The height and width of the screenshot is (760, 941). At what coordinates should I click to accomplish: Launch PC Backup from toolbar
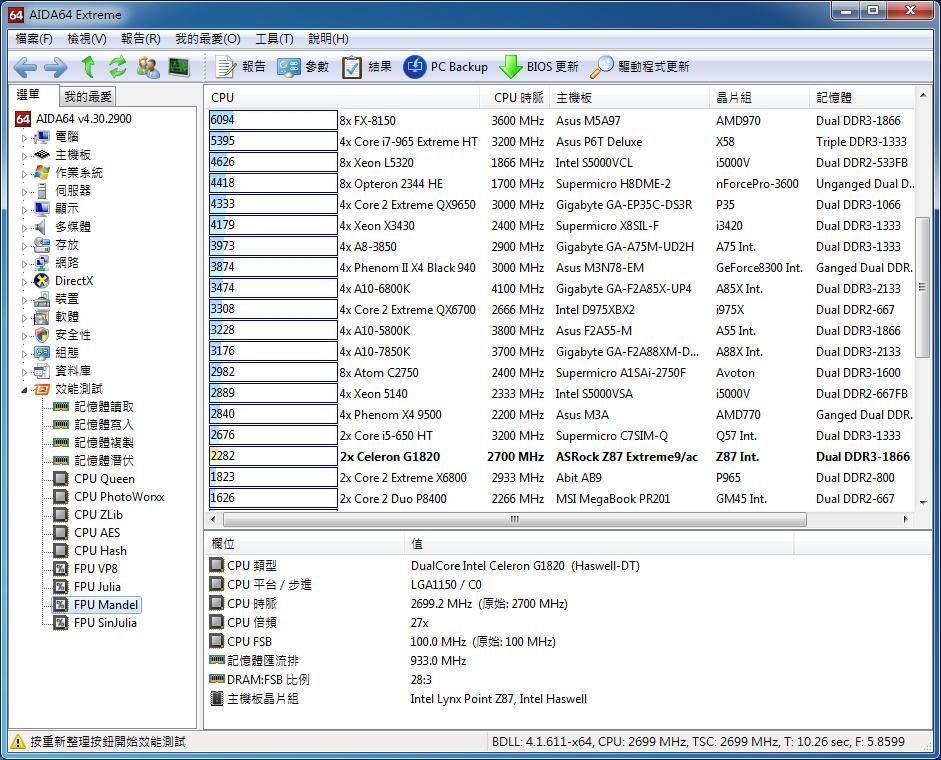(445, 67)
